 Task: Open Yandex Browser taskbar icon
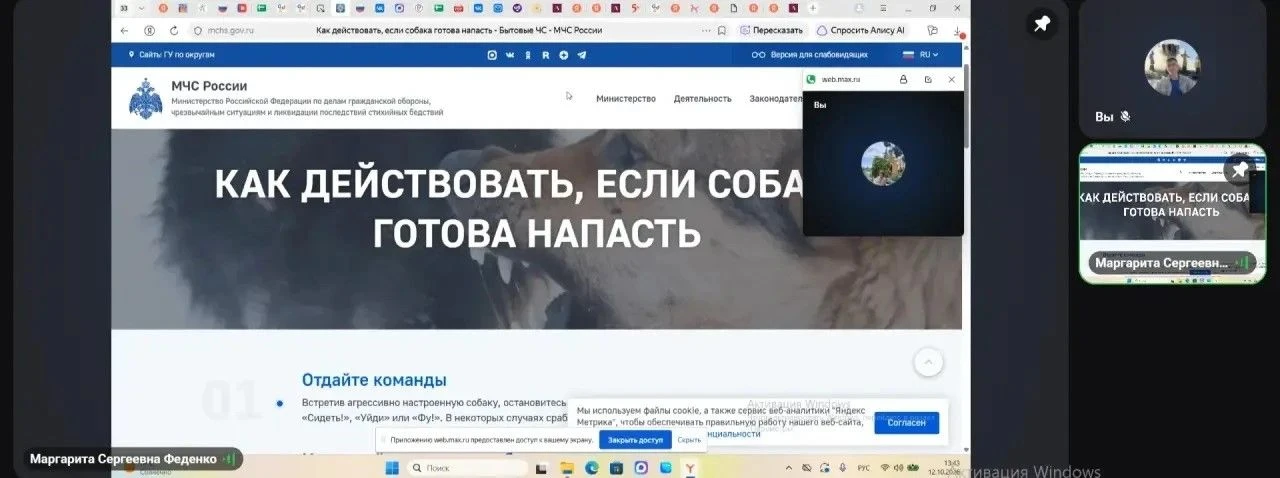pos(690,467)
